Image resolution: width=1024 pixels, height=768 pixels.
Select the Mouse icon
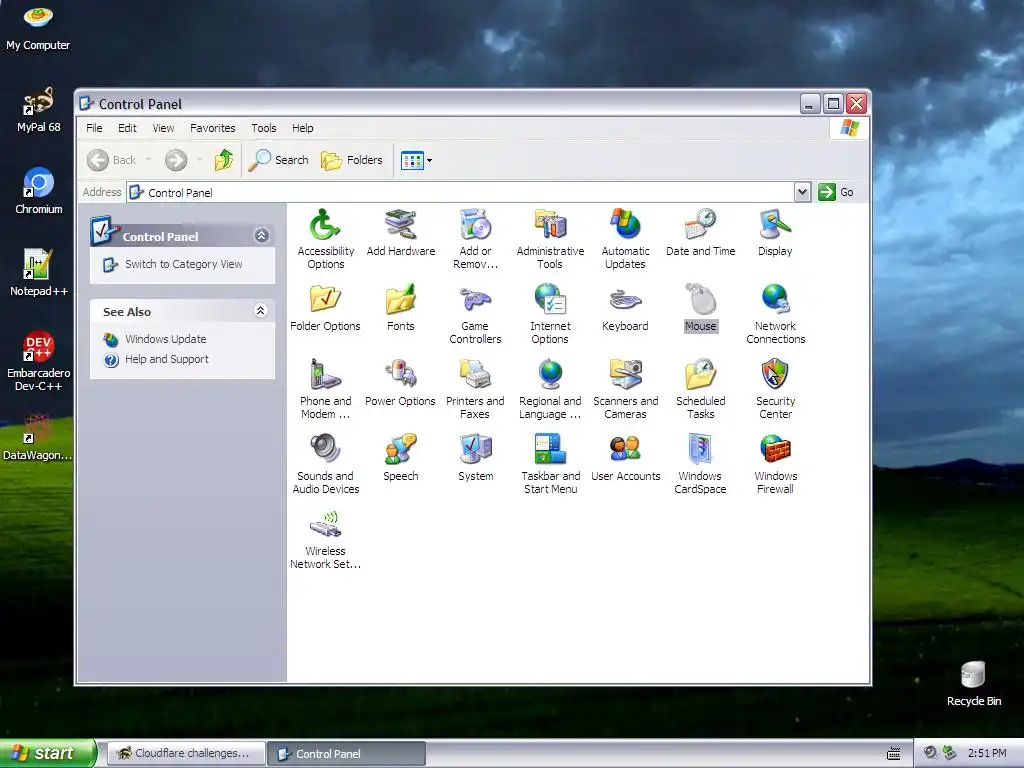pos(701,300)
